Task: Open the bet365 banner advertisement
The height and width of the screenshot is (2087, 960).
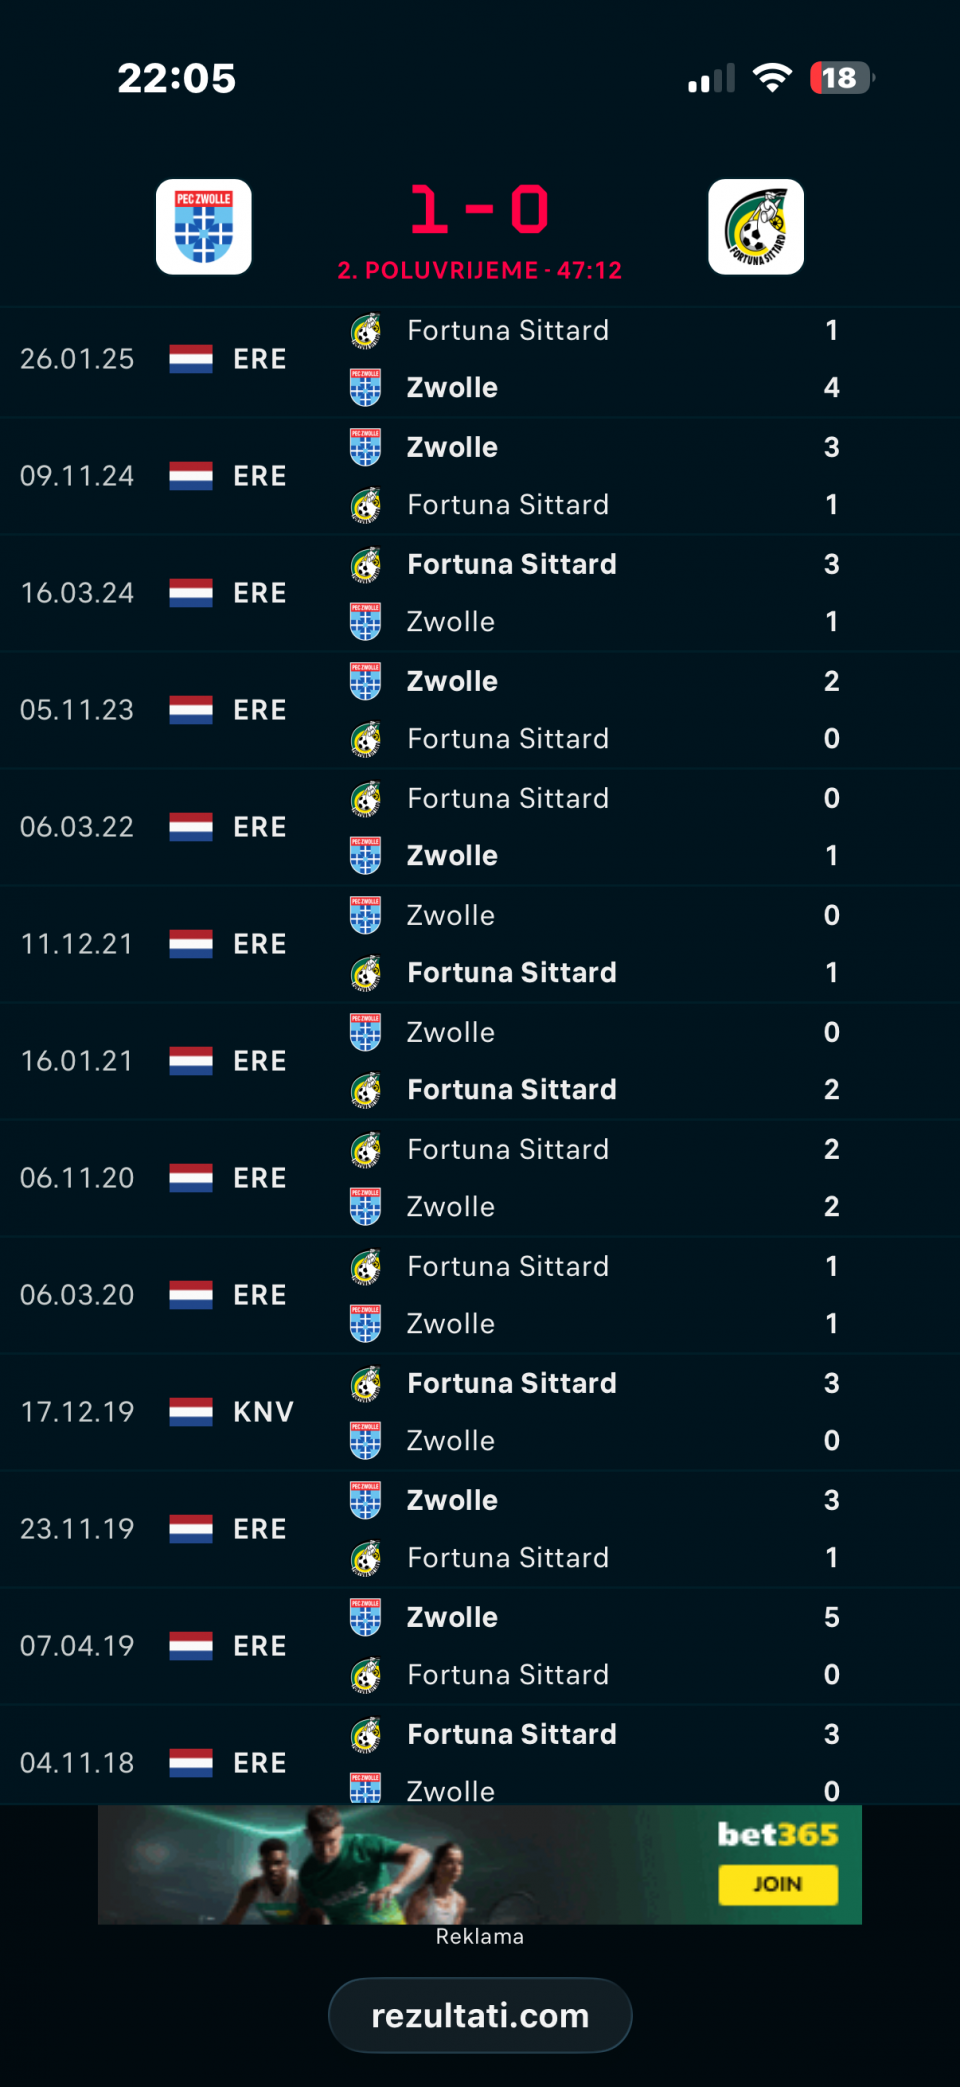Action: coord(480,1865)
